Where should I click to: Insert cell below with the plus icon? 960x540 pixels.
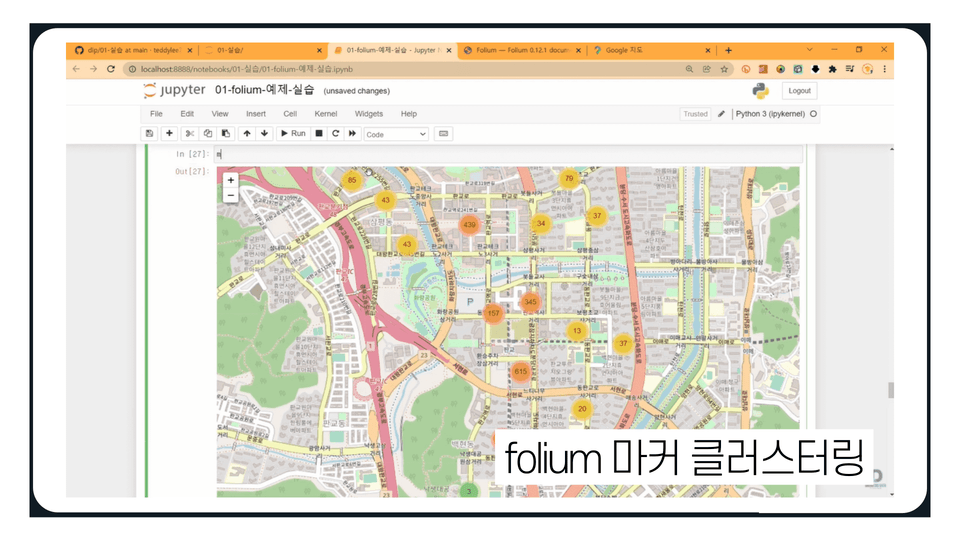[x=170, y=133]
